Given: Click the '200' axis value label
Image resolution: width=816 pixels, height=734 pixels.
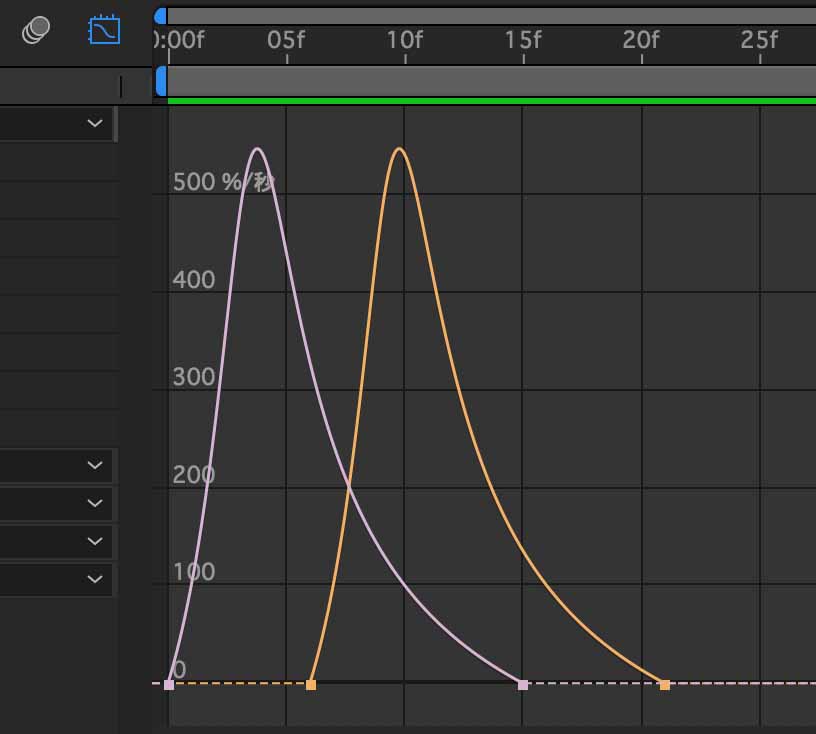Looking at the screenshot, I should 194,475.
